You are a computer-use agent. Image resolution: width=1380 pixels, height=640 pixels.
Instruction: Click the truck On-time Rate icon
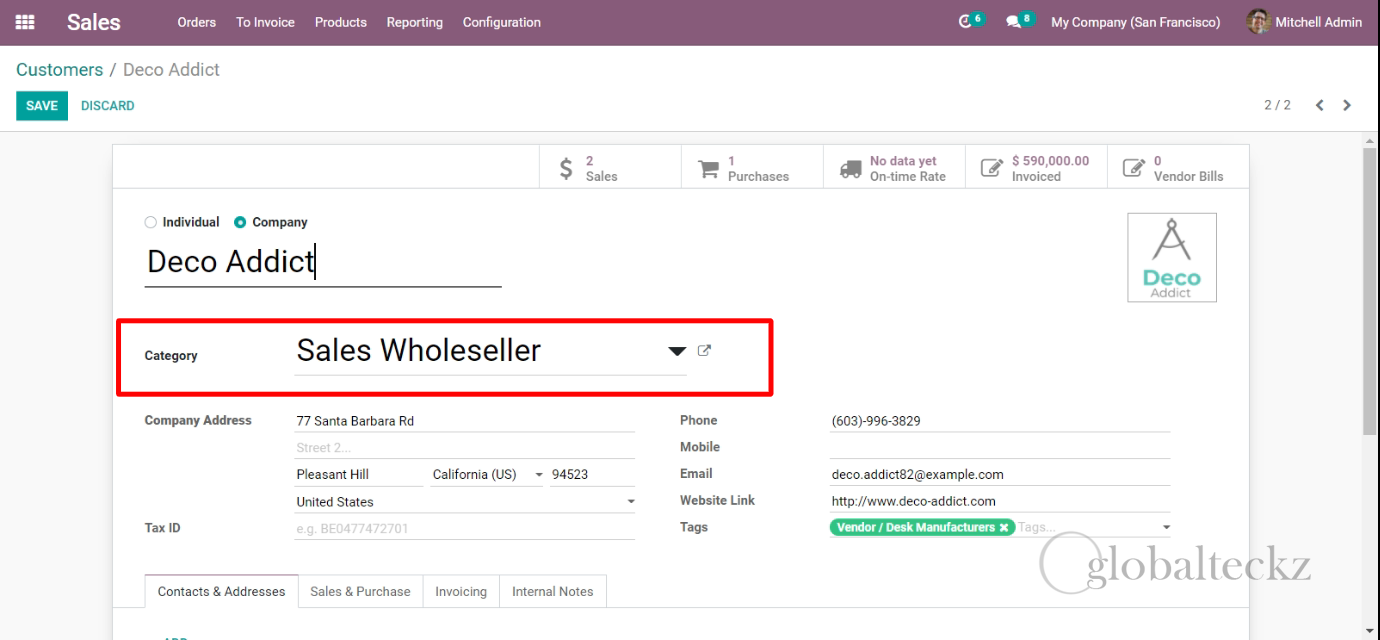click(851, 169)
